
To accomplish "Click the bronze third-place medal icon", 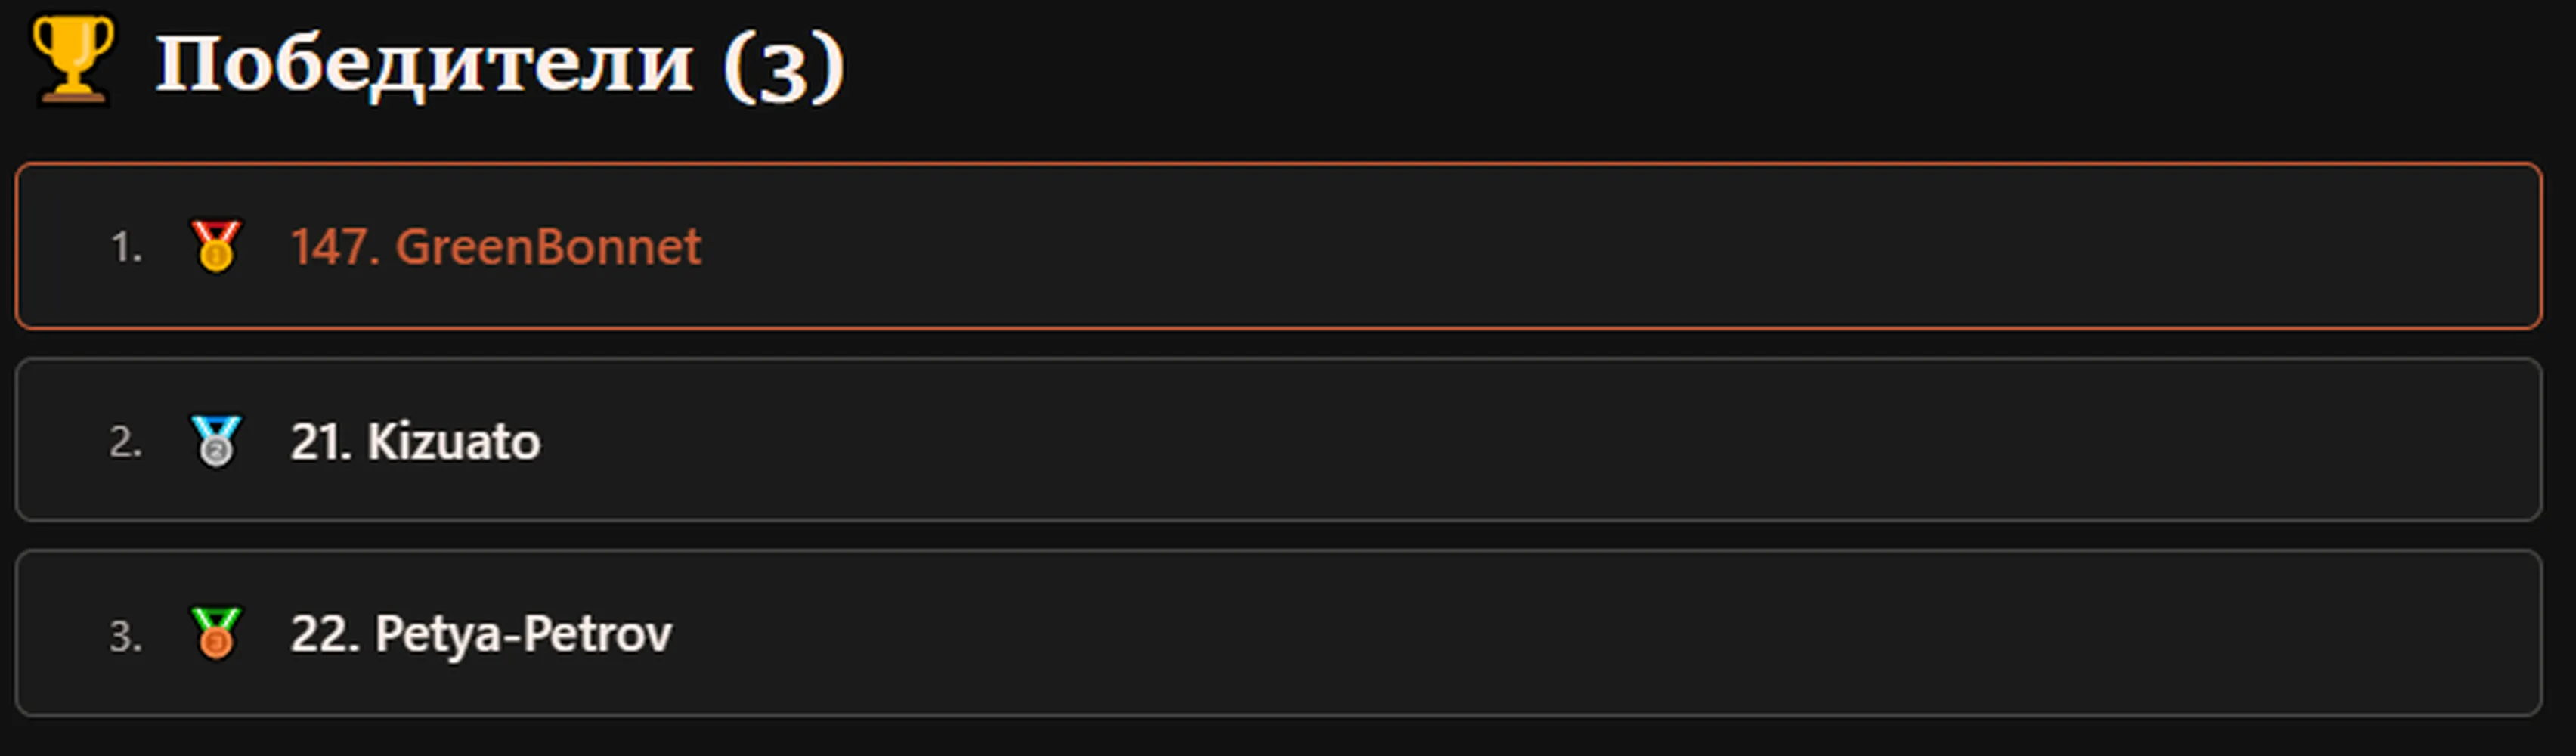I will tap(216, 633).
